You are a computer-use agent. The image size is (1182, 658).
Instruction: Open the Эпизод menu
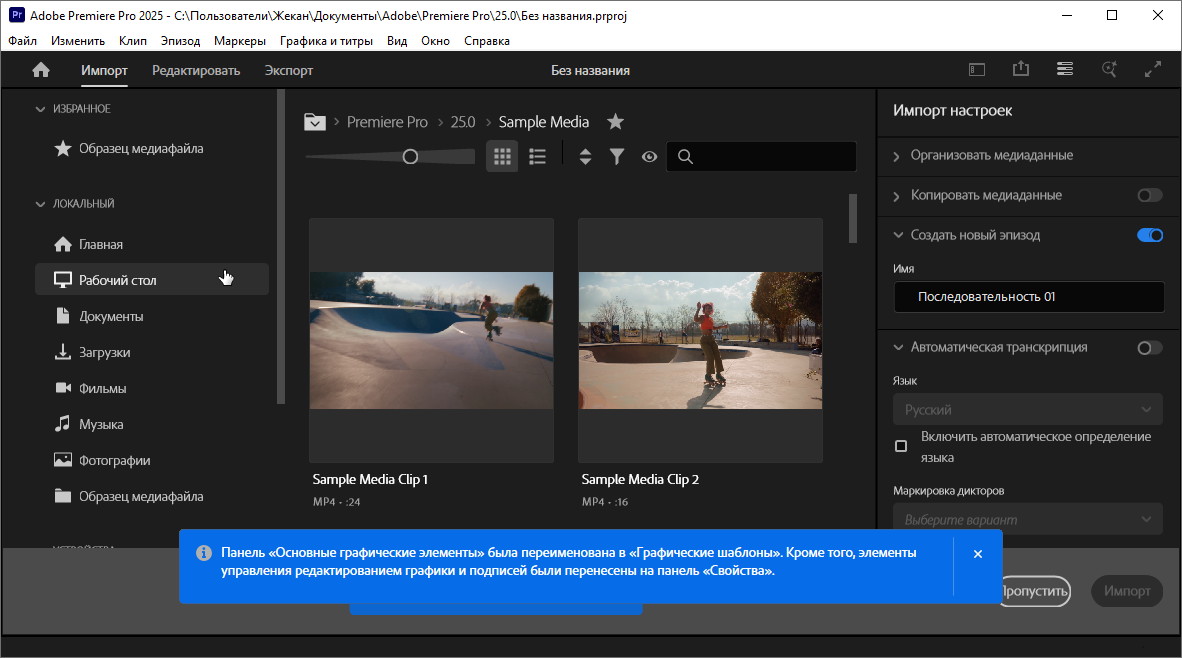coord(180,41)
